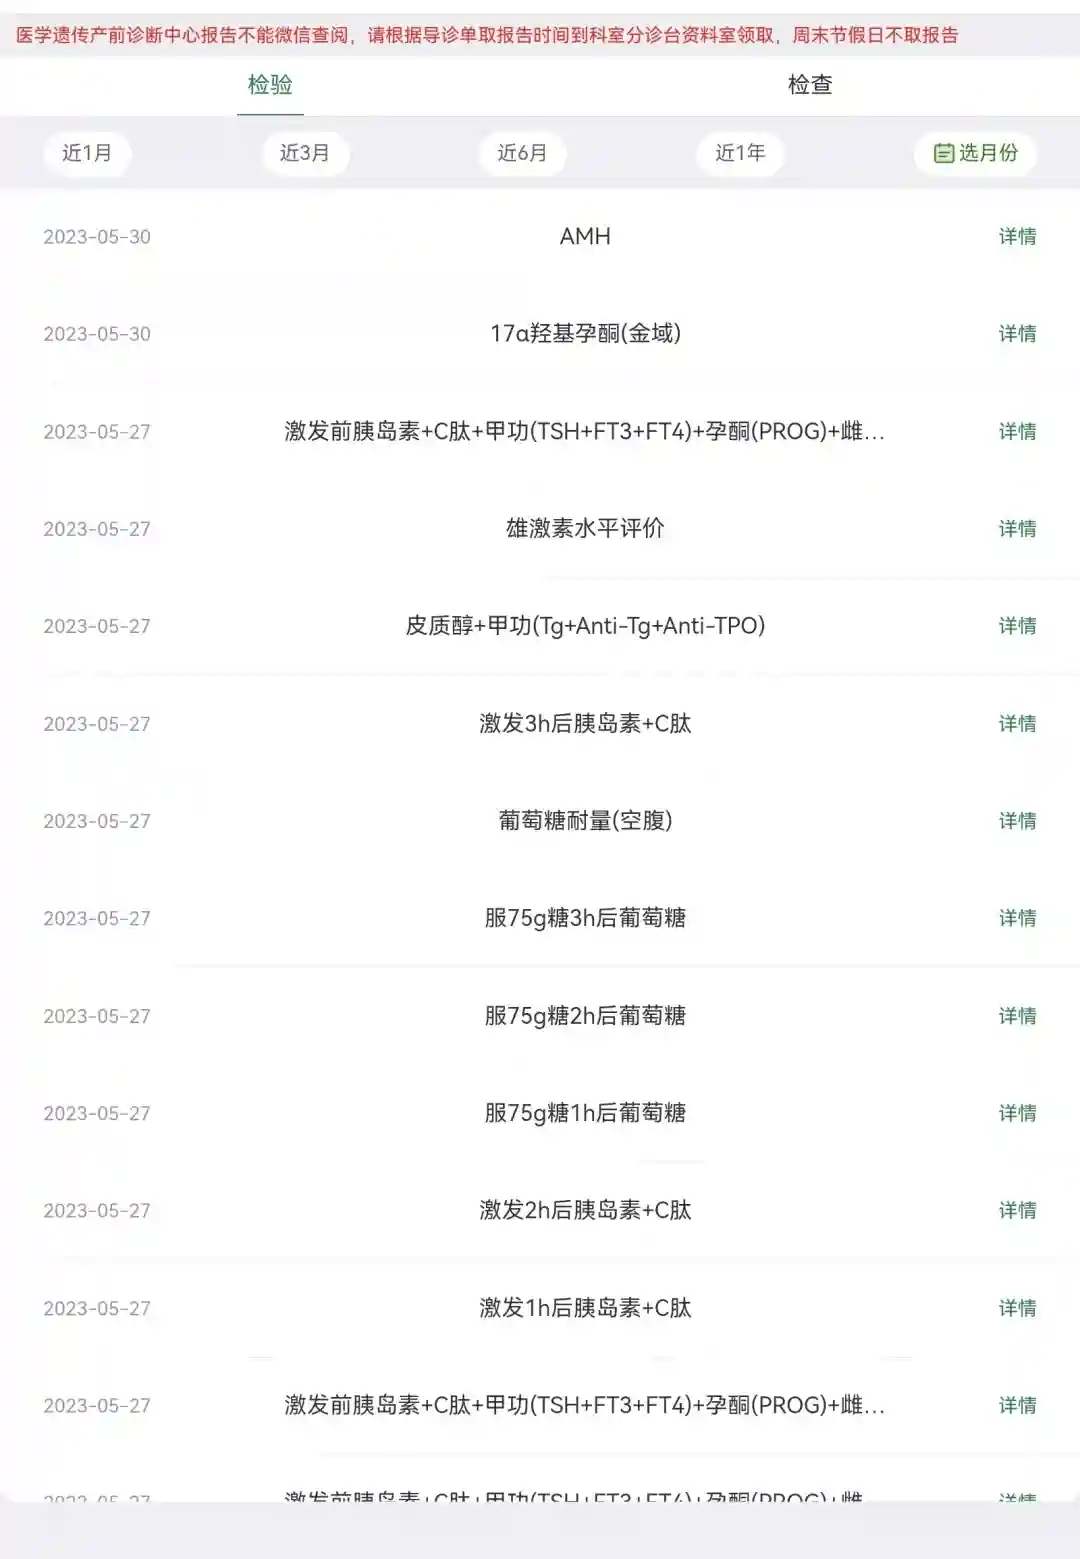The height and width of the screenshot is (1559, 1080).
Task: Select the 近1年 filter
Action: (740, 153)
